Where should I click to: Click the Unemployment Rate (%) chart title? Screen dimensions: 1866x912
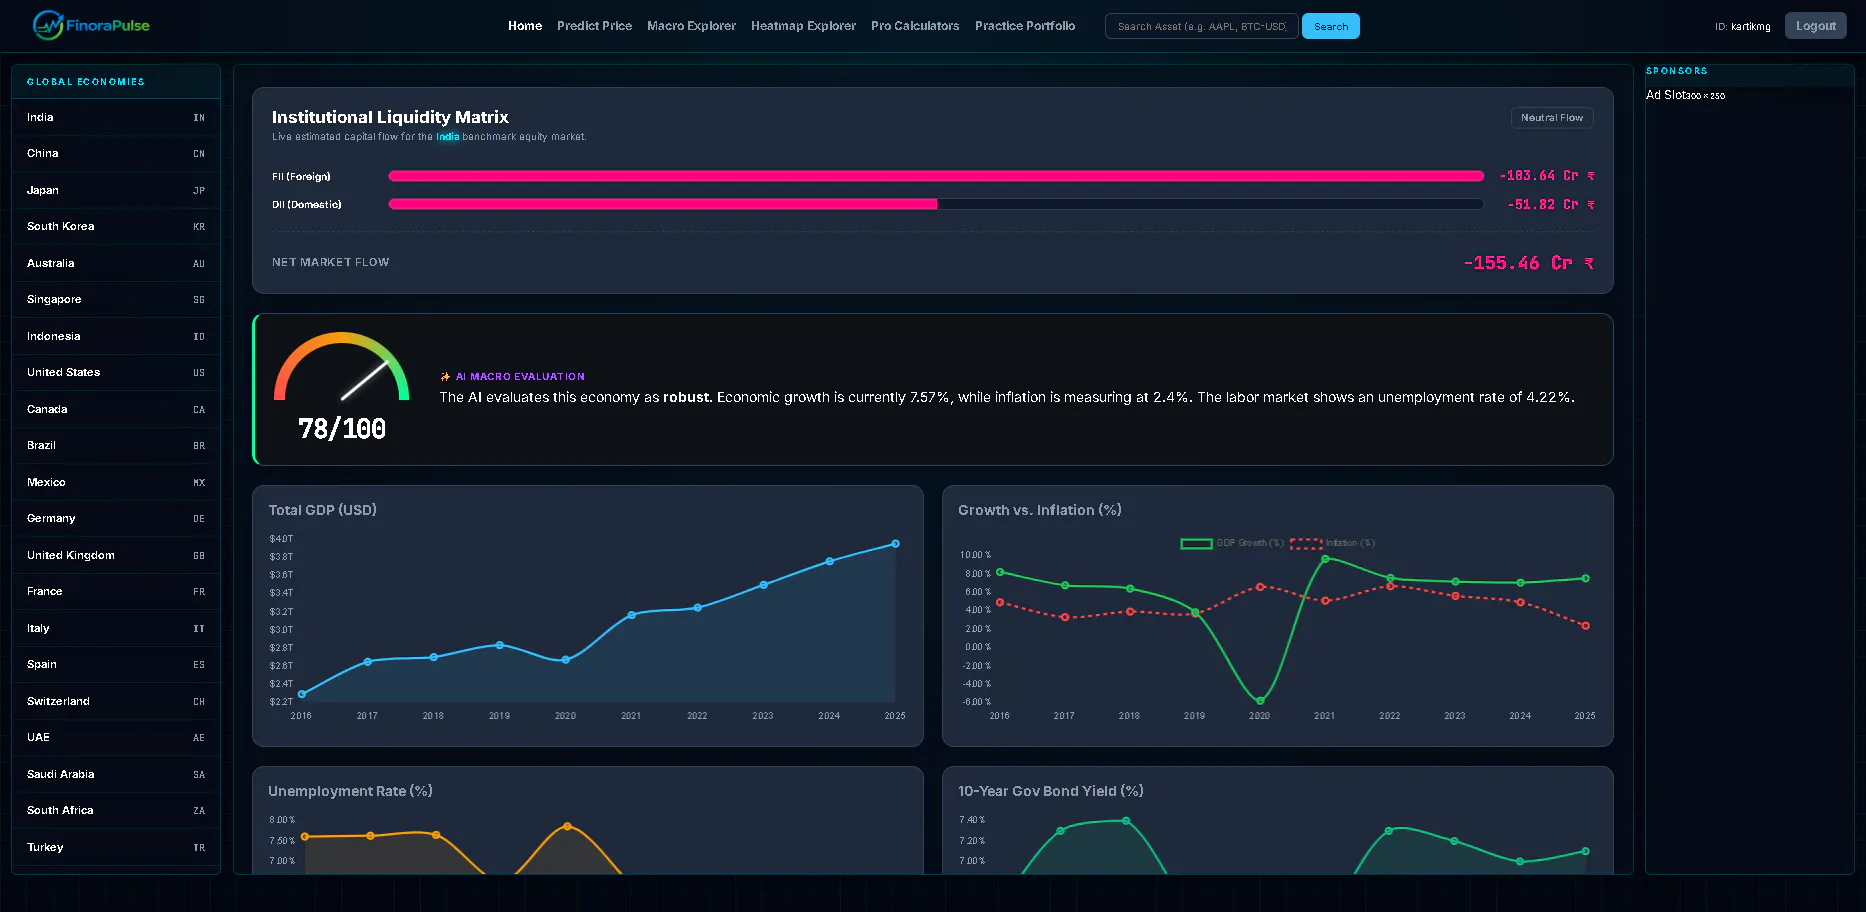[x=350, y=791]
